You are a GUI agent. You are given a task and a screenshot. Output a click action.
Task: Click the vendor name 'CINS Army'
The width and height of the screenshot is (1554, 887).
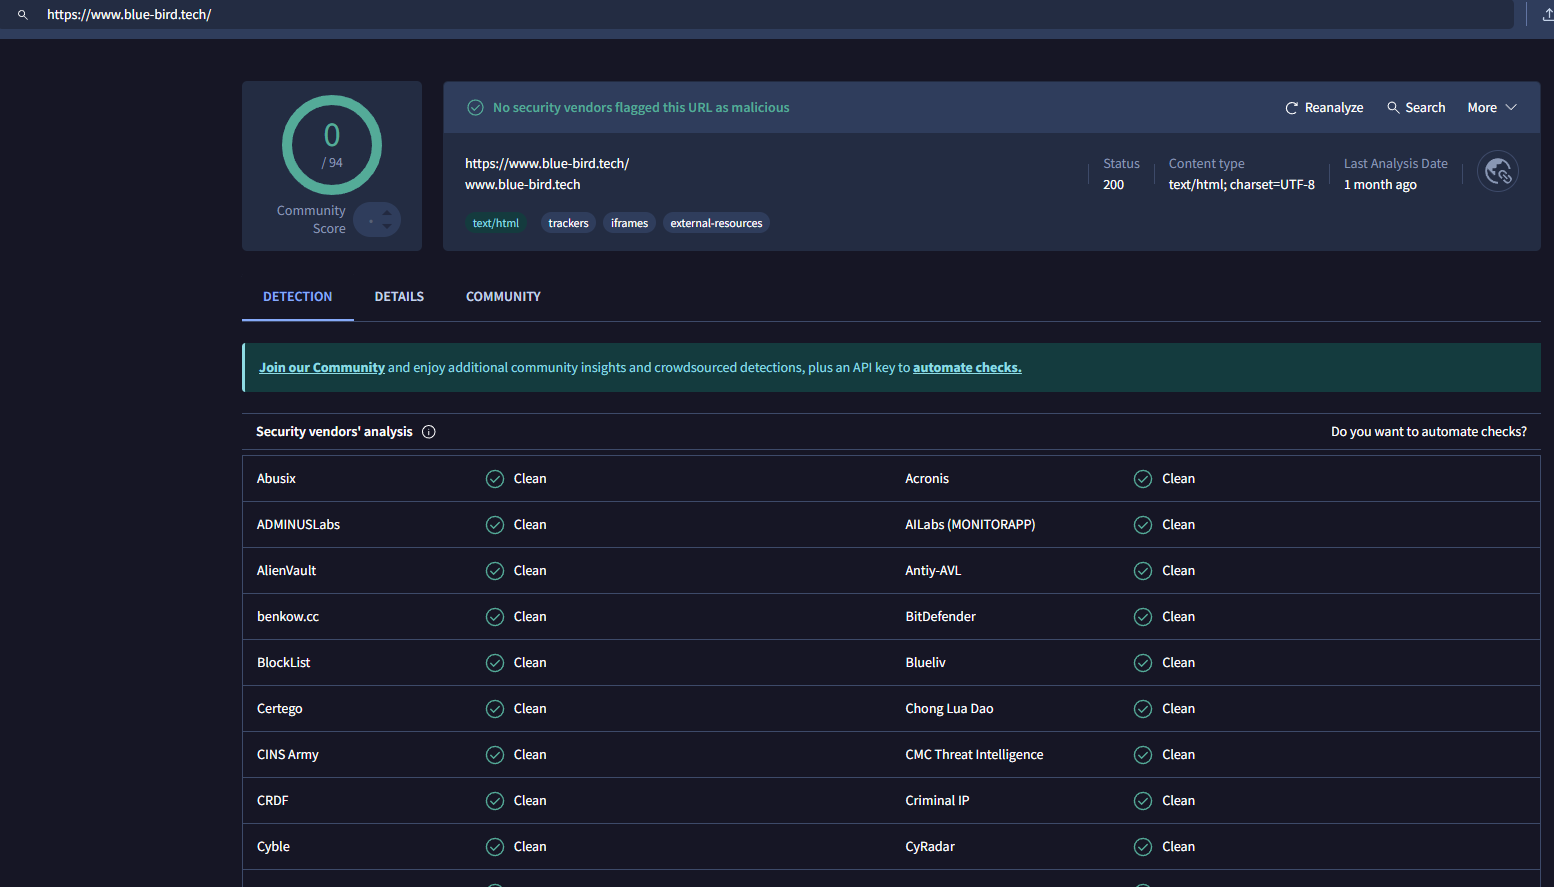click(x=287, y=755)
